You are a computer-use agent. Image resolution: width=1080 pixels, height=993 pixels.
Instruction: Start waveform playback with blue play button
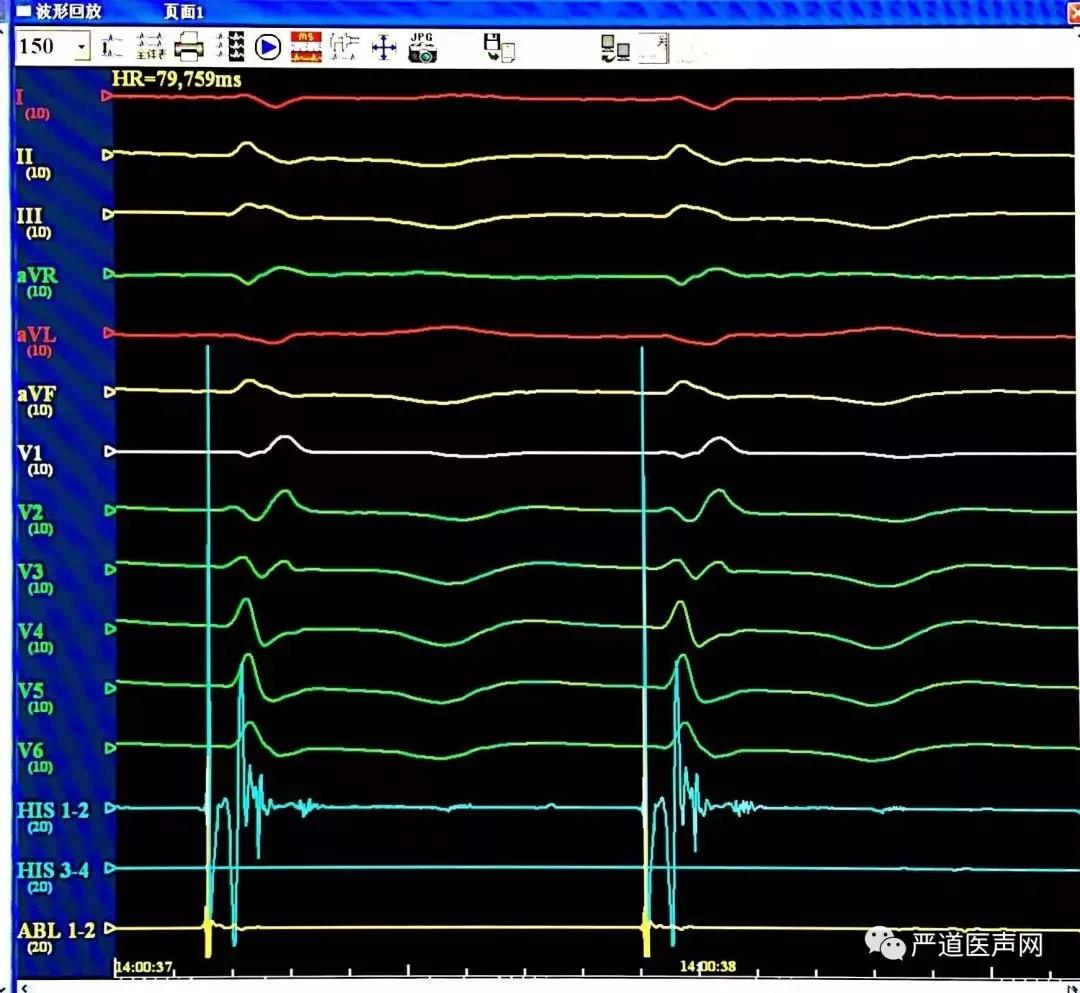[x=268, y=47]
